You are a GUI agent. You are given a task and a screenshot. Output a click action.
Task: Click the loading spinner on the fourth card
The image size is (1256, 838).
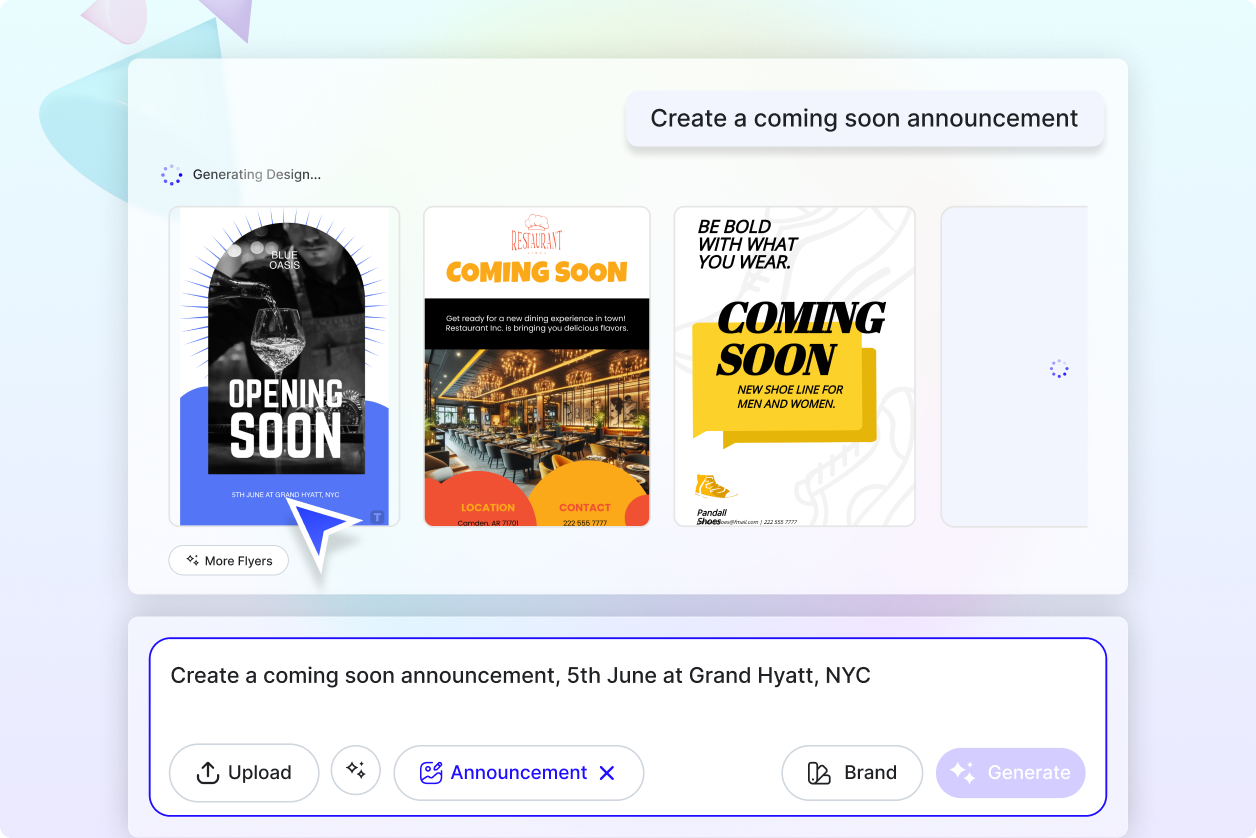pyautogui.click(x=1058, y=368)
